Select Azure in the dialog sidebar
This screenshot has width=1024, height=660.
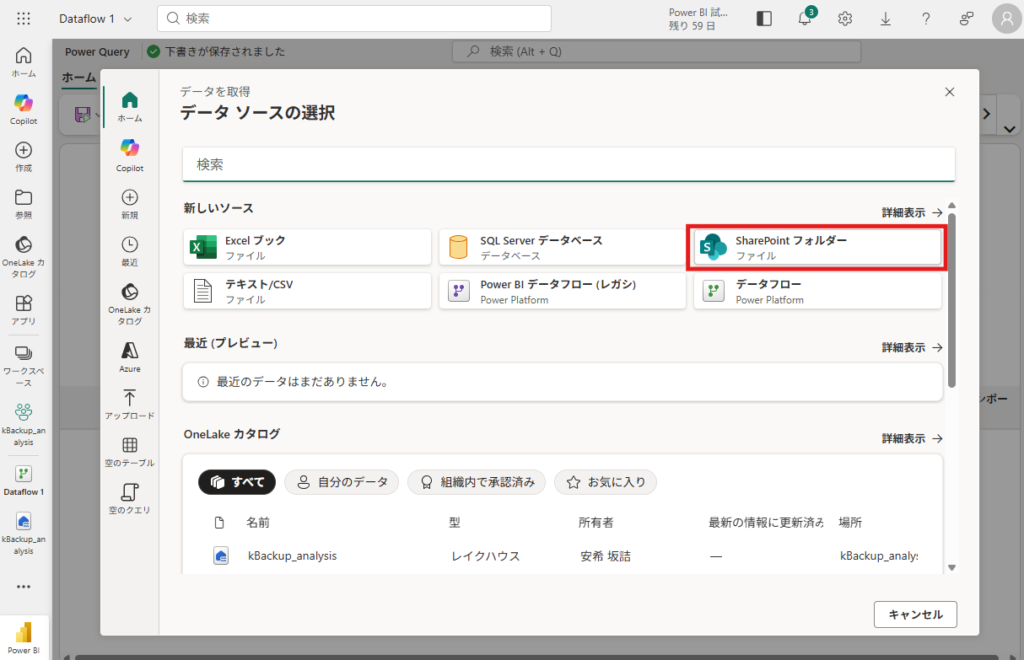[x=130, y=356]
